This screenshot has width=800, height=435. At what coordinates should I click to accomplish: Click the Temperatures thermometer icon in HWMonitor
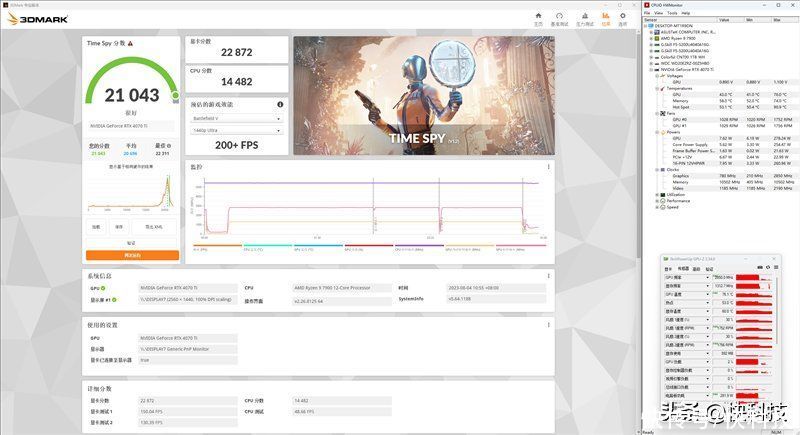point(662,88)
